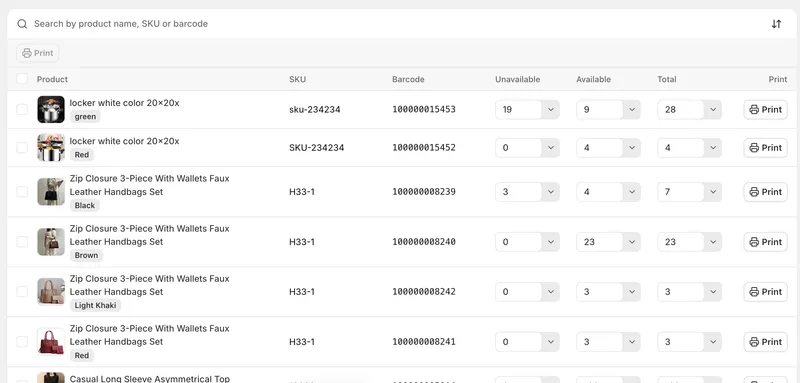
Task: Select the Black handbags set row checkbox
Action: pyautogui.click(x=22, y=192)
